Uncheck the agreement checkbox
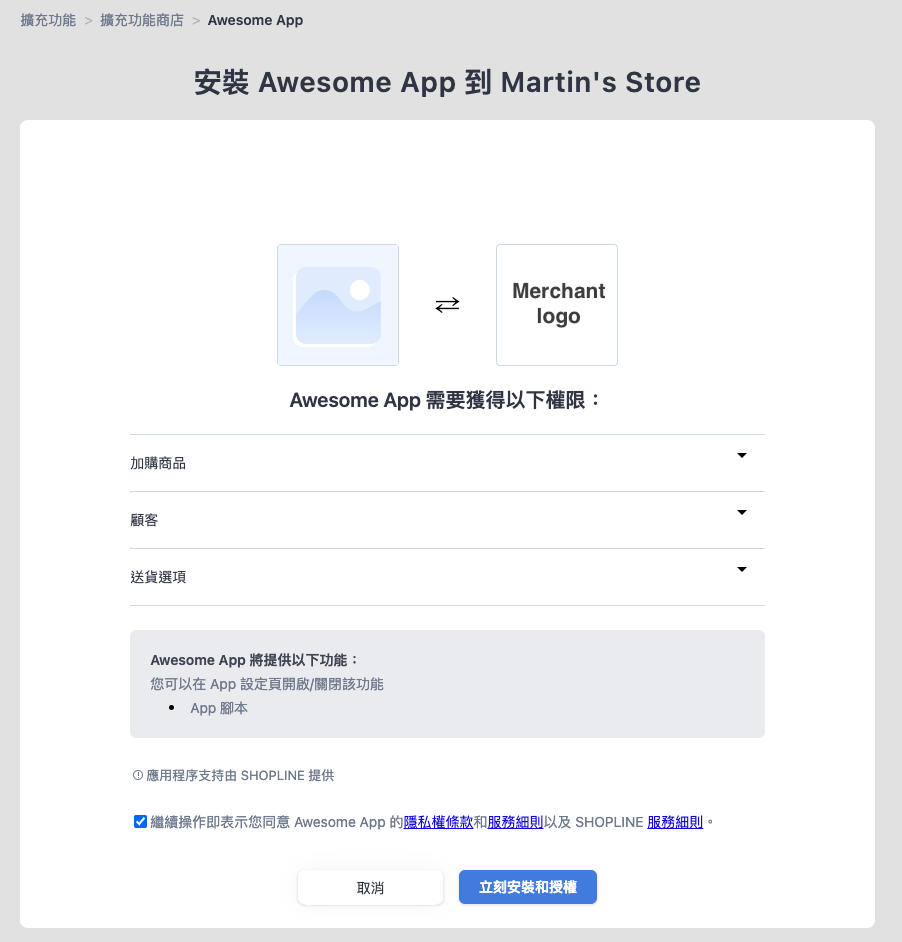This screenshot has height=942, width=902. [140, 821]
